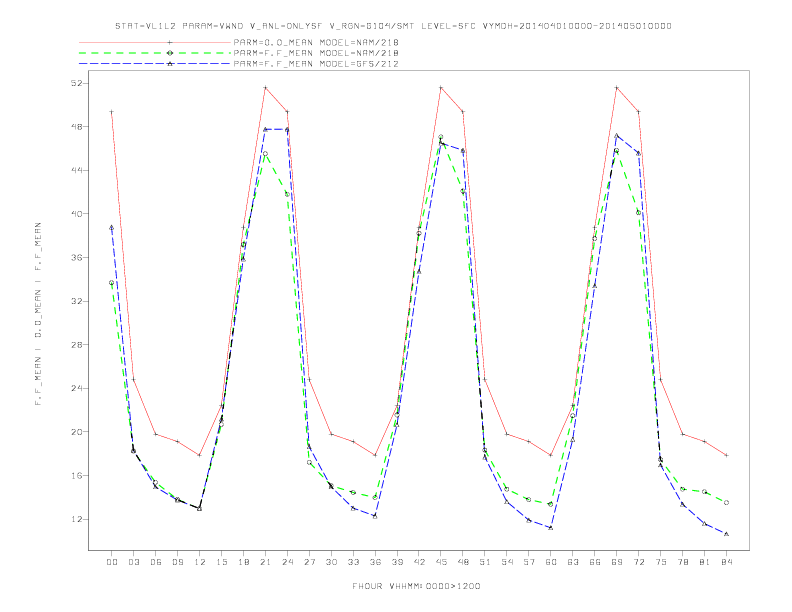Click x-axis hour label 51
792x612 pixels.
point(485,562)
